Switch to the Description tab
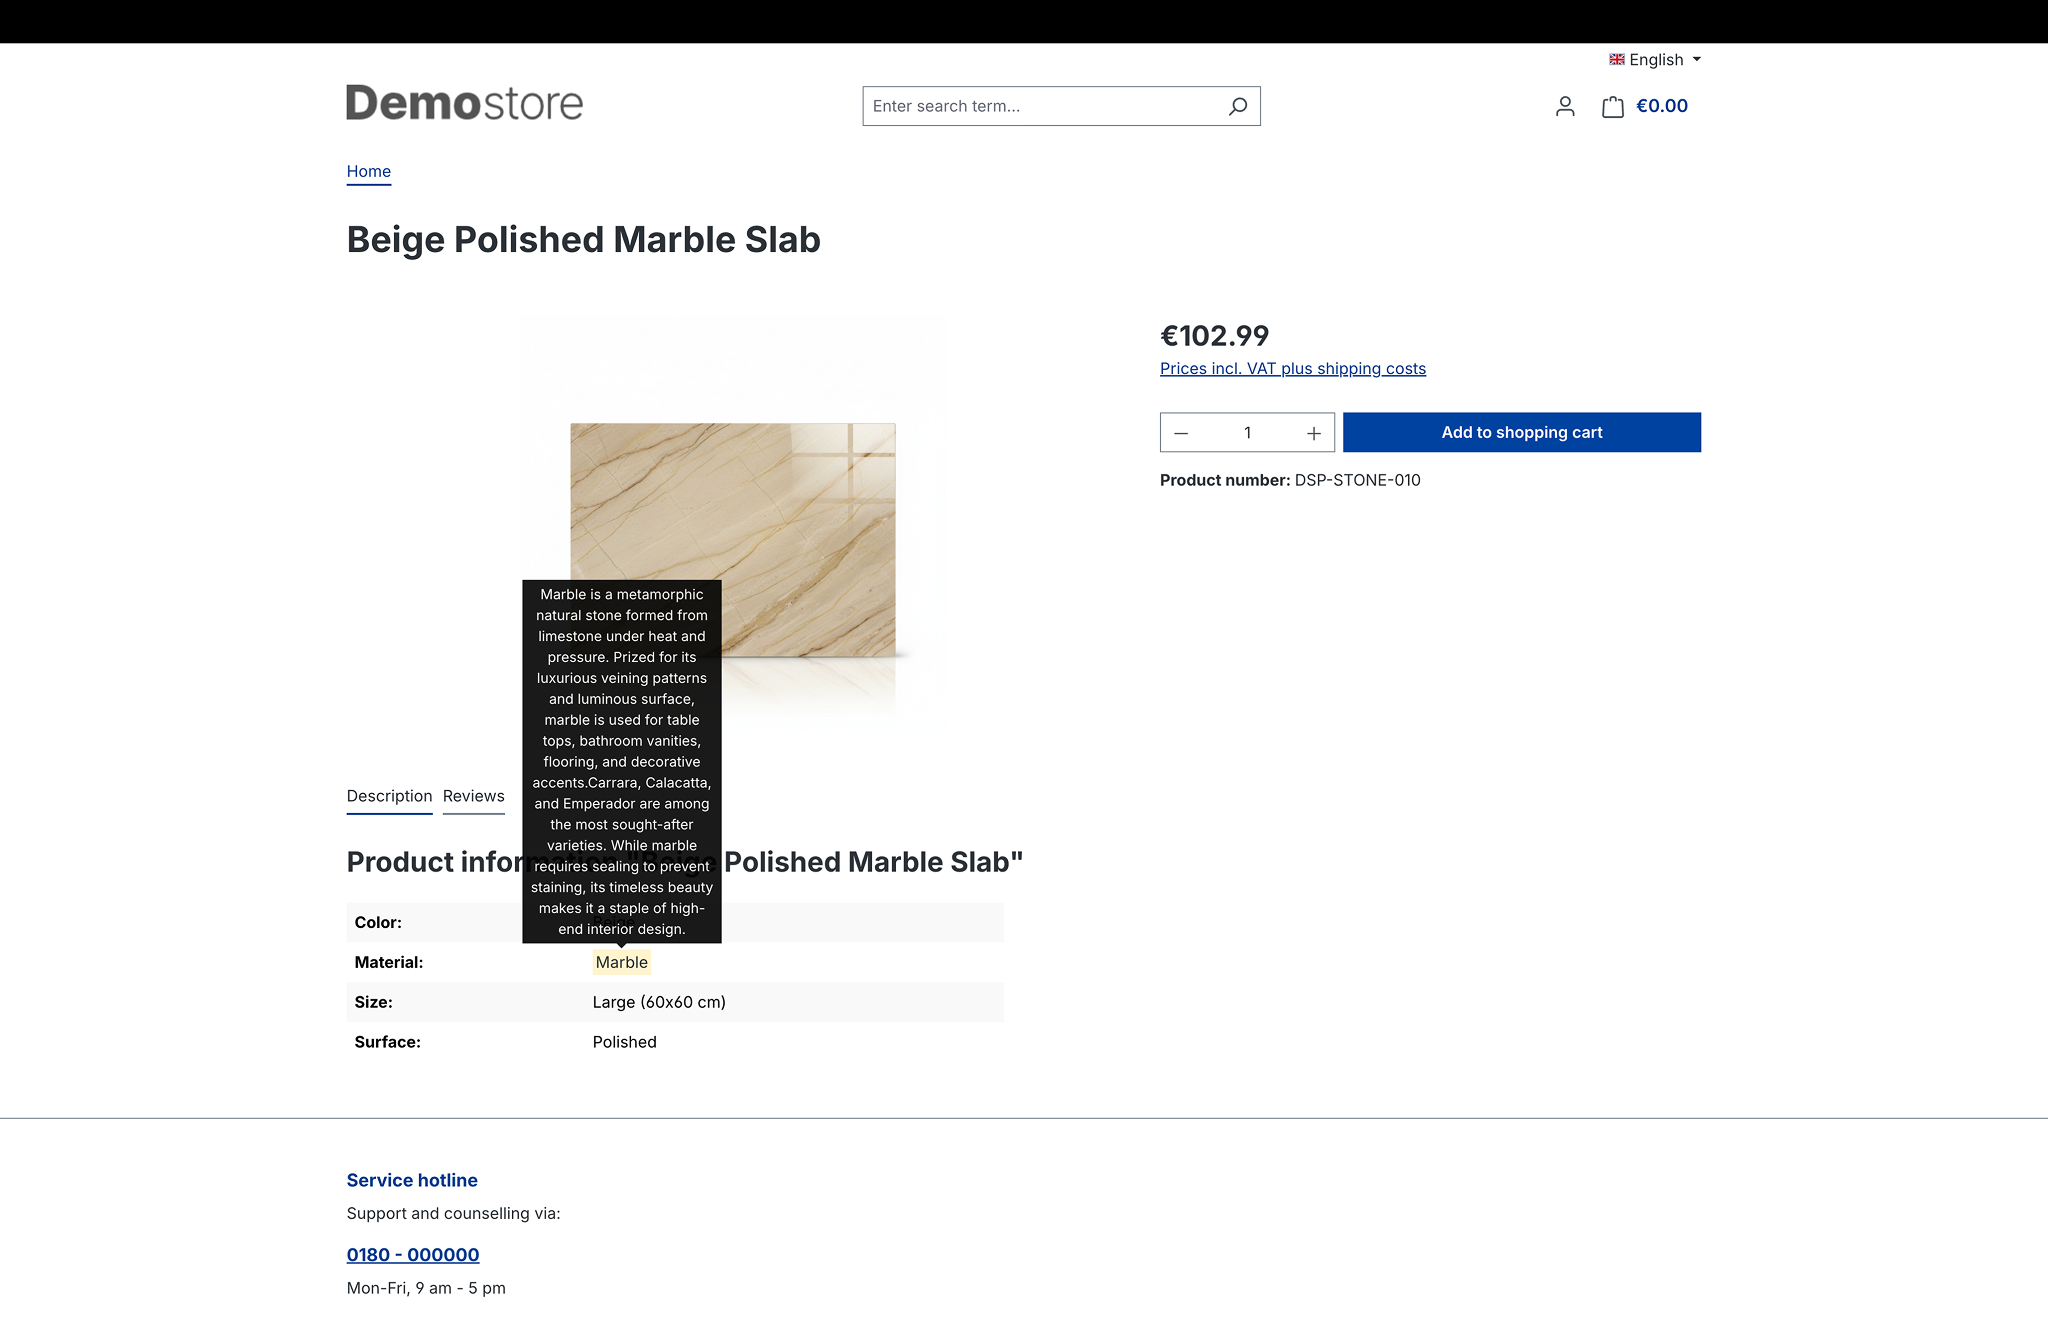 [x=389, y=796]
